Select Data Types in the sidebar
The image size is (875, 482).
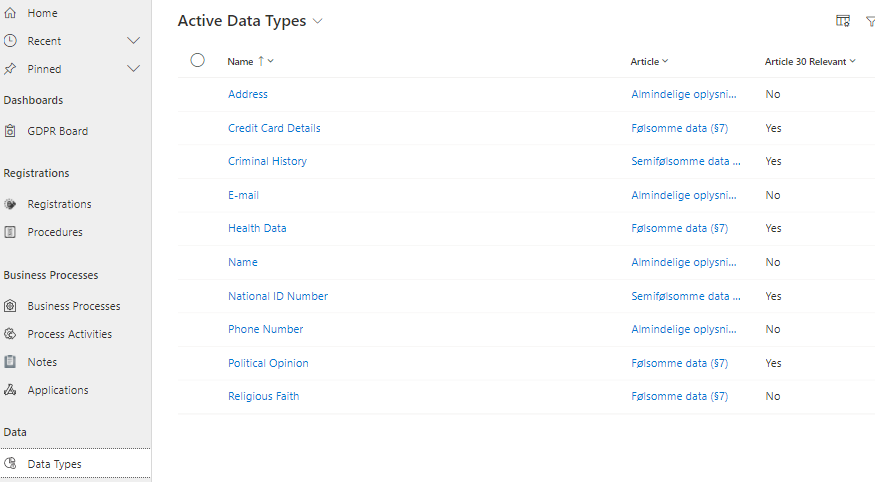[x=54, y=464]
